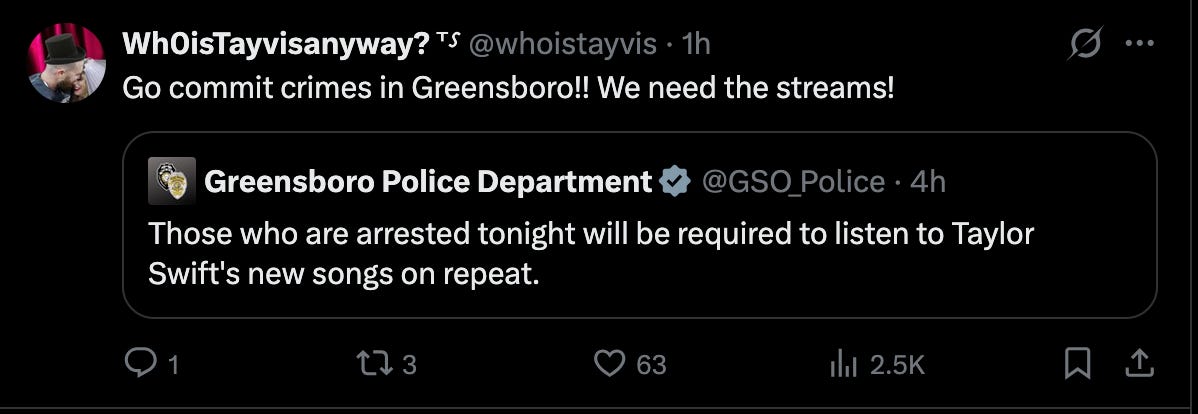Viewport: 1198px width, 414px height.
Task: Open the three-dot more options menu
Action: (x=1140, y=44)
